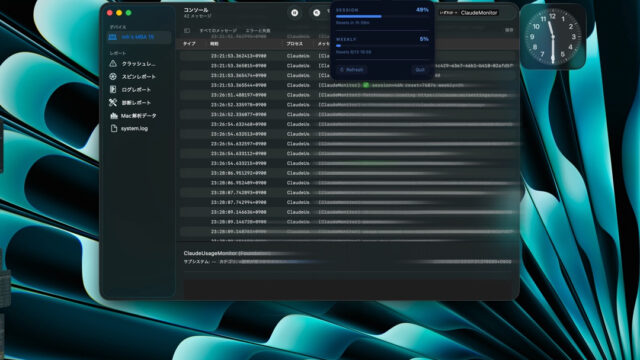Screen dimensions: 640x360
Task: Open ログレポート in the sidebar
Action: point(130,90)
